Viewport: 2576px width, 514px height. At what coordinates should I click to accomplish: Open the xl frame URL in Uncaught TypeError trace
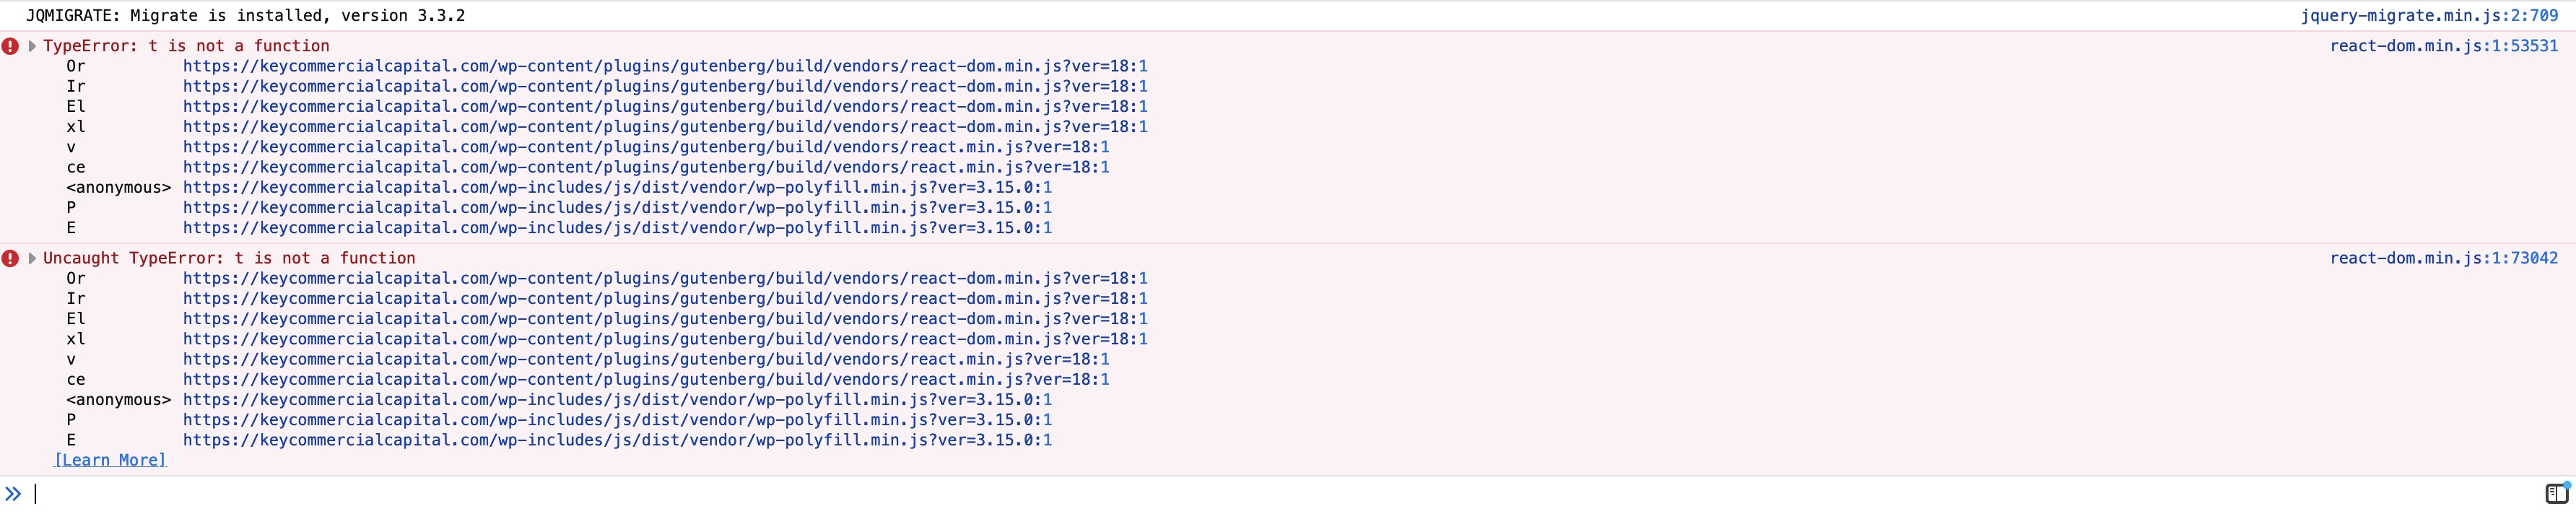665,339
